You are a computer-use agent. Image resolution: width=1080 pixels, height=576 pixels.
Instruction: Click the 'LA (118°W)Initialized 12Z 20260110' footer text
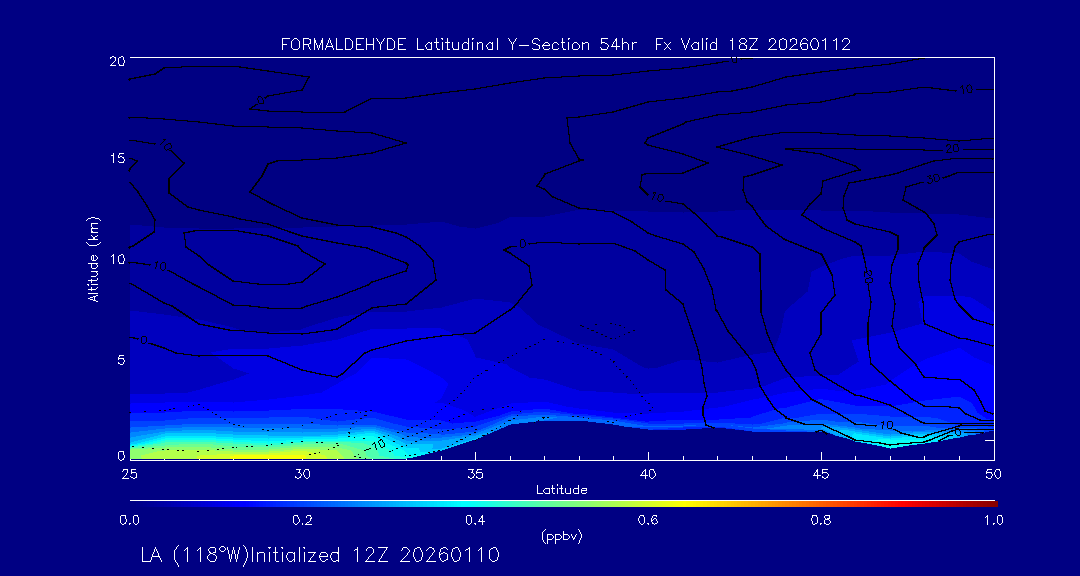[320, 555]
